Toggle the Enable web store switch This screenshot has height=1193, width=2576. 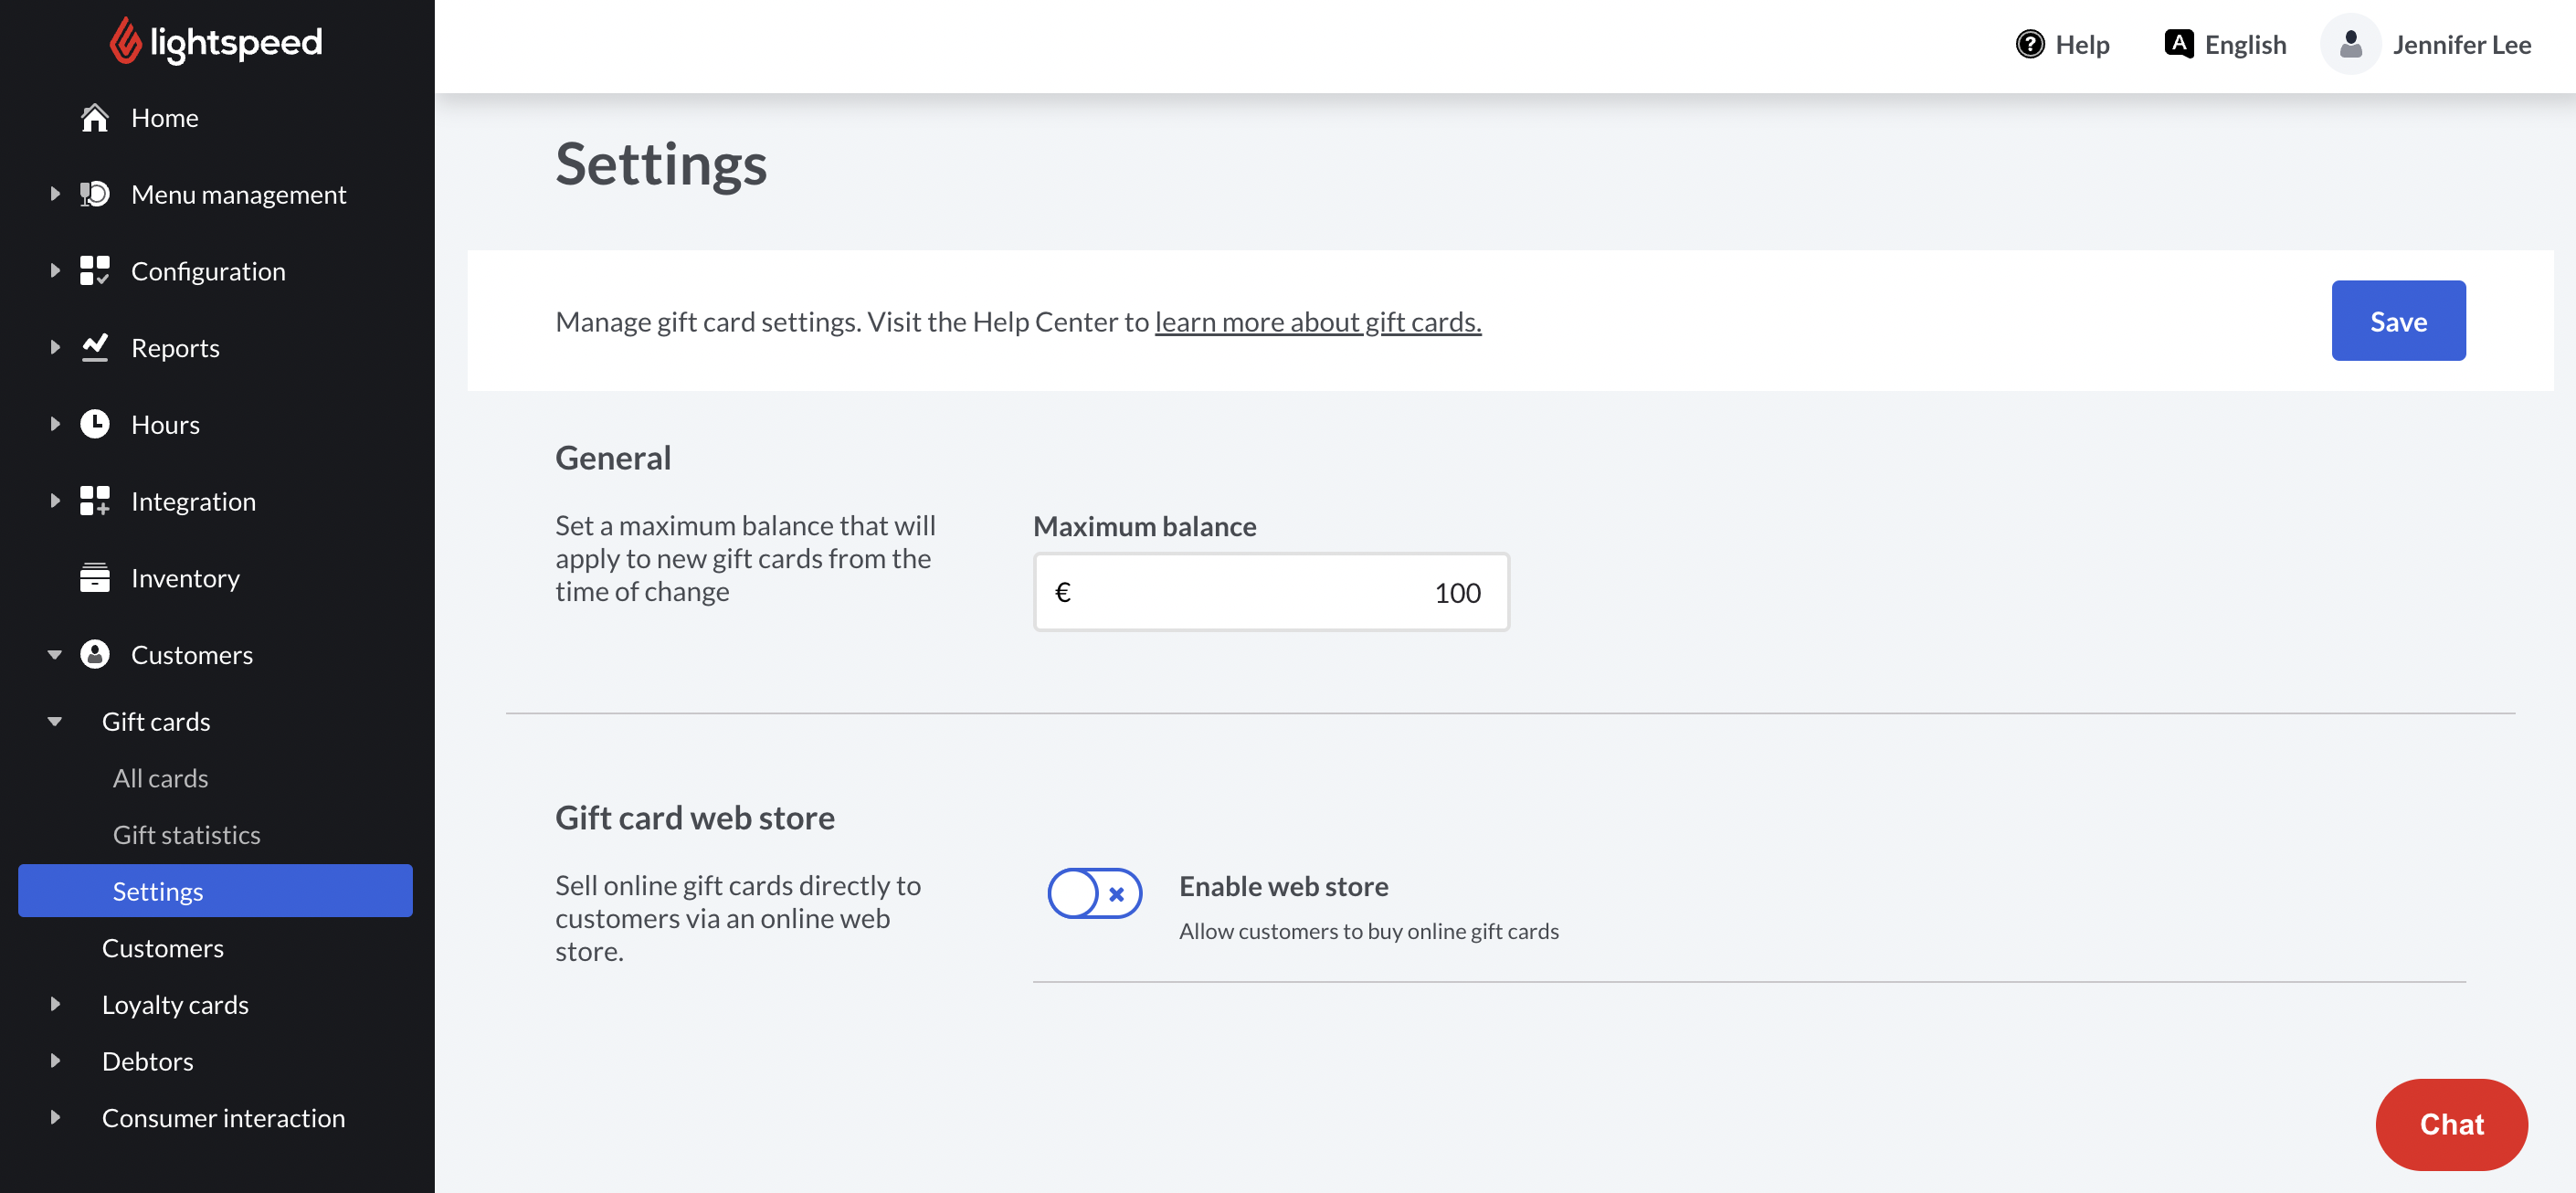pos(1094,893)
